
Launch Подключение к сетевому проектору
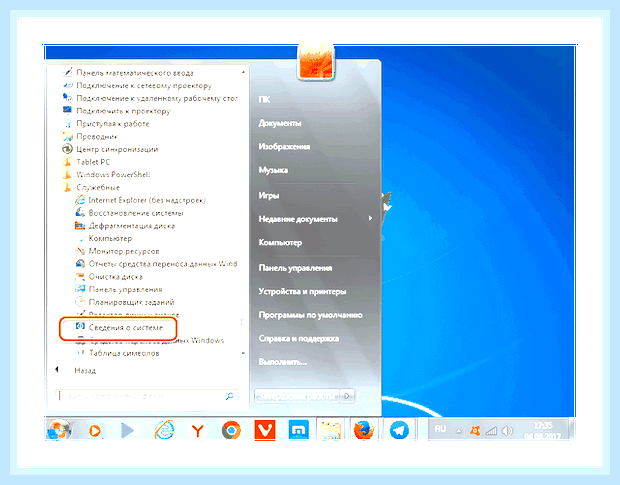pos(137,85)
